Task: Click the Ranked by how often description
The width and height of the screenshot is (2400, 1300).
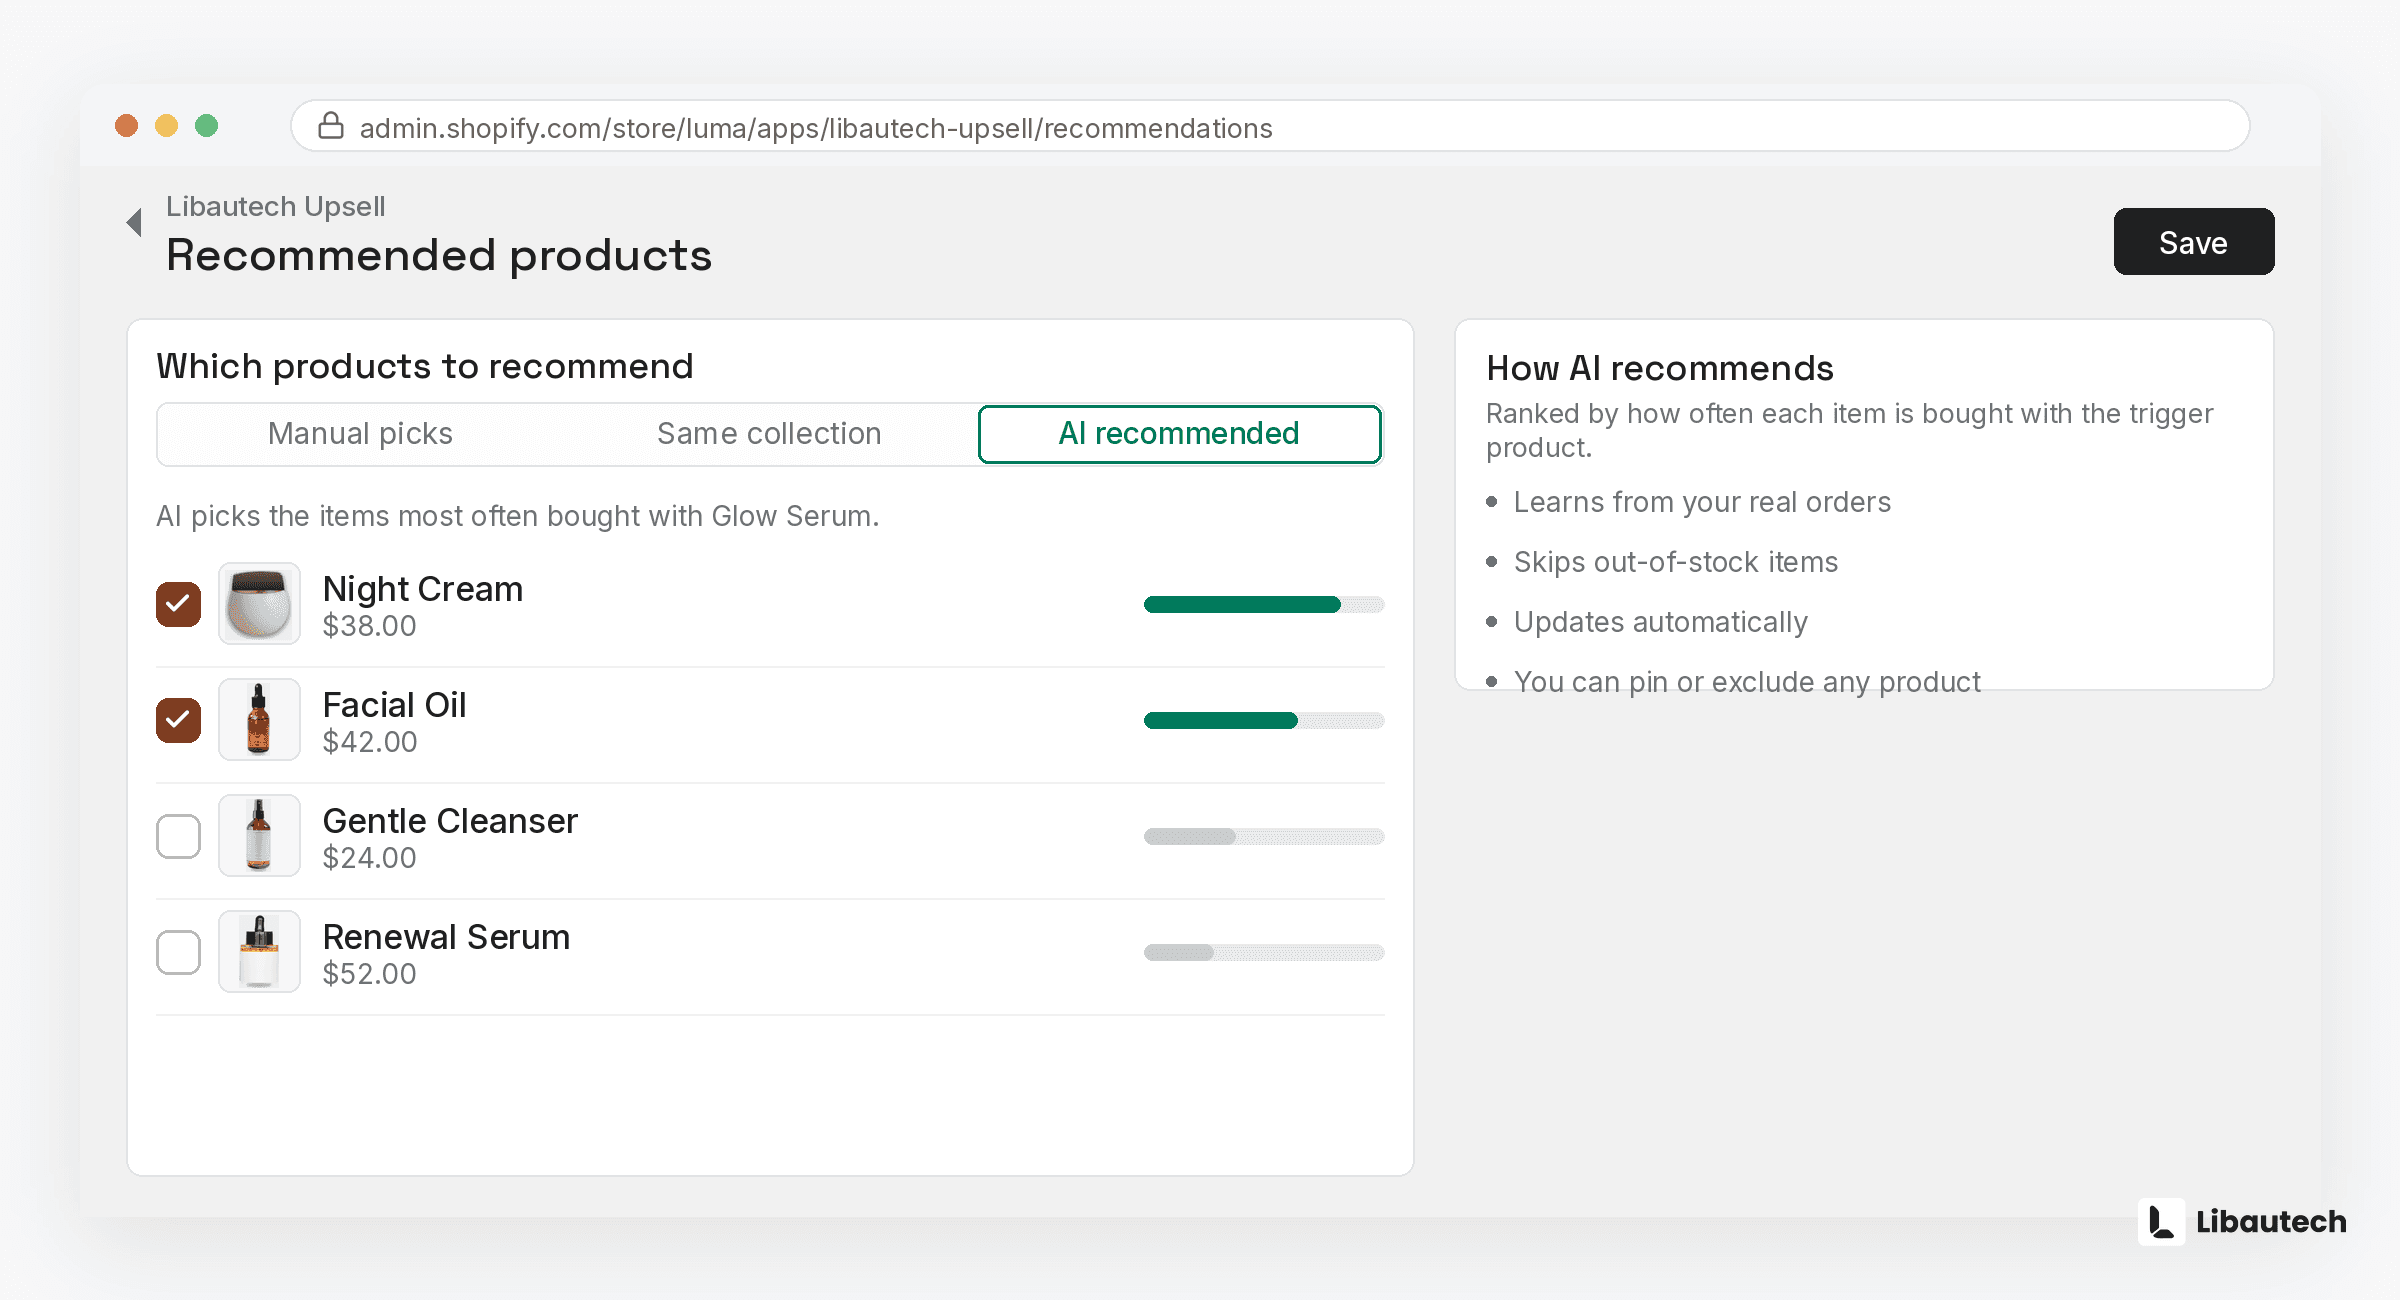Action: [1850, 431]
